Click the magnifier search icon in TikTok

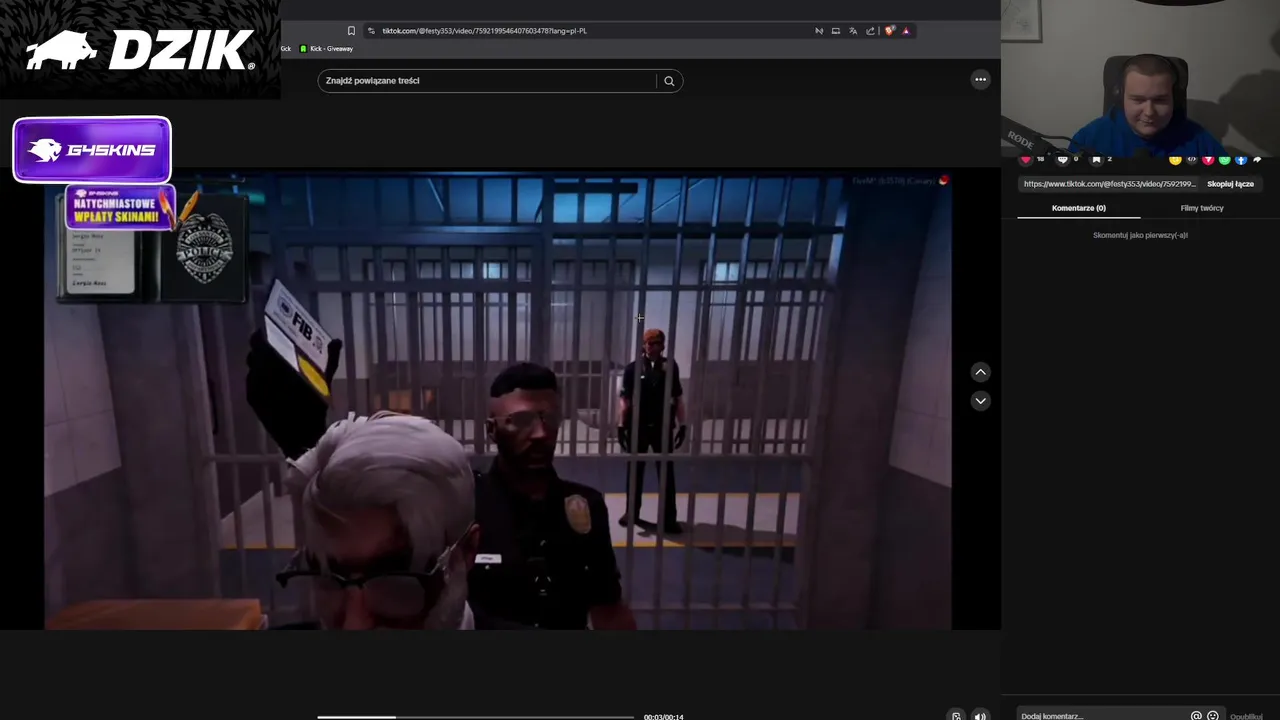(x=669, y=81)
